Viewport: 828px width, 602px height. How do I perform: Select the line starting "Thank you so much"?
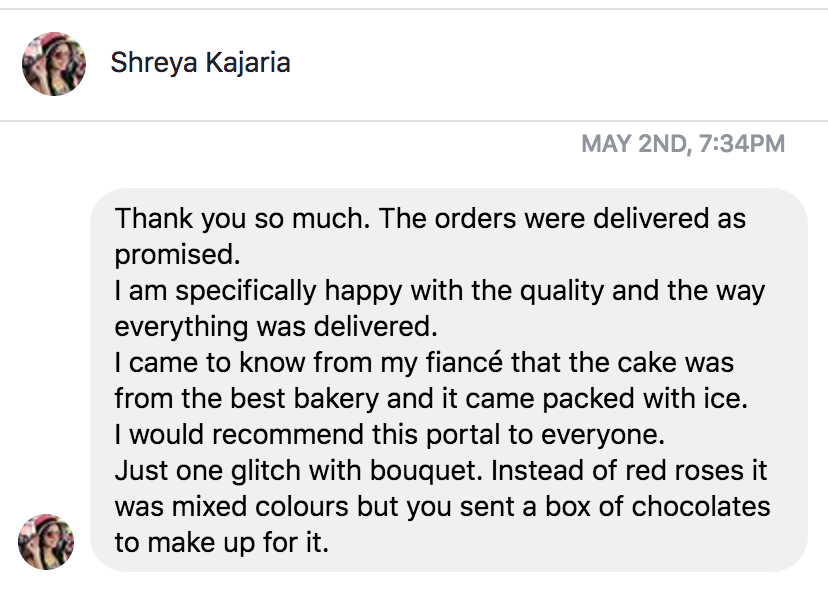click(430, 219)
